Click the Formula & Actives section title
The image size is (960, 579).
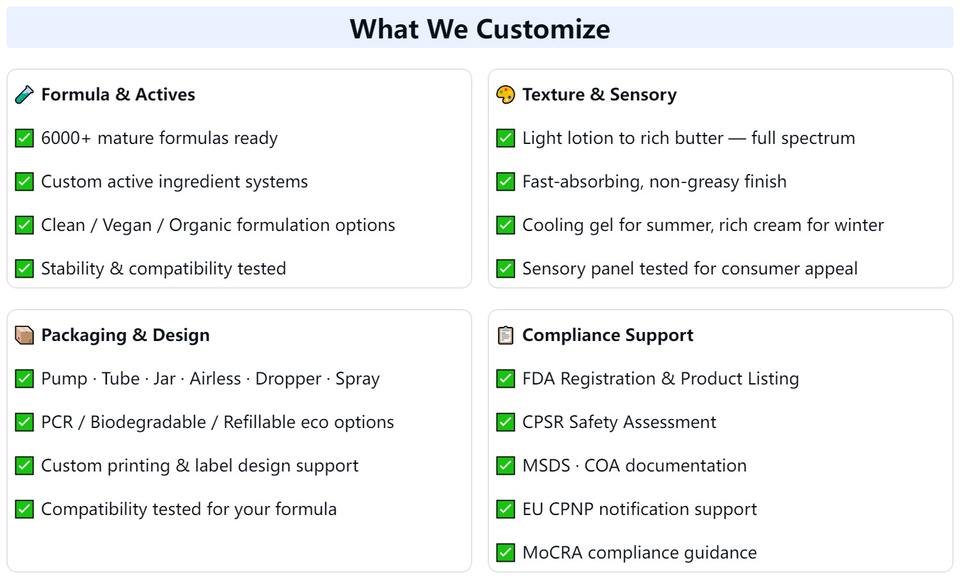click(118, 95)
